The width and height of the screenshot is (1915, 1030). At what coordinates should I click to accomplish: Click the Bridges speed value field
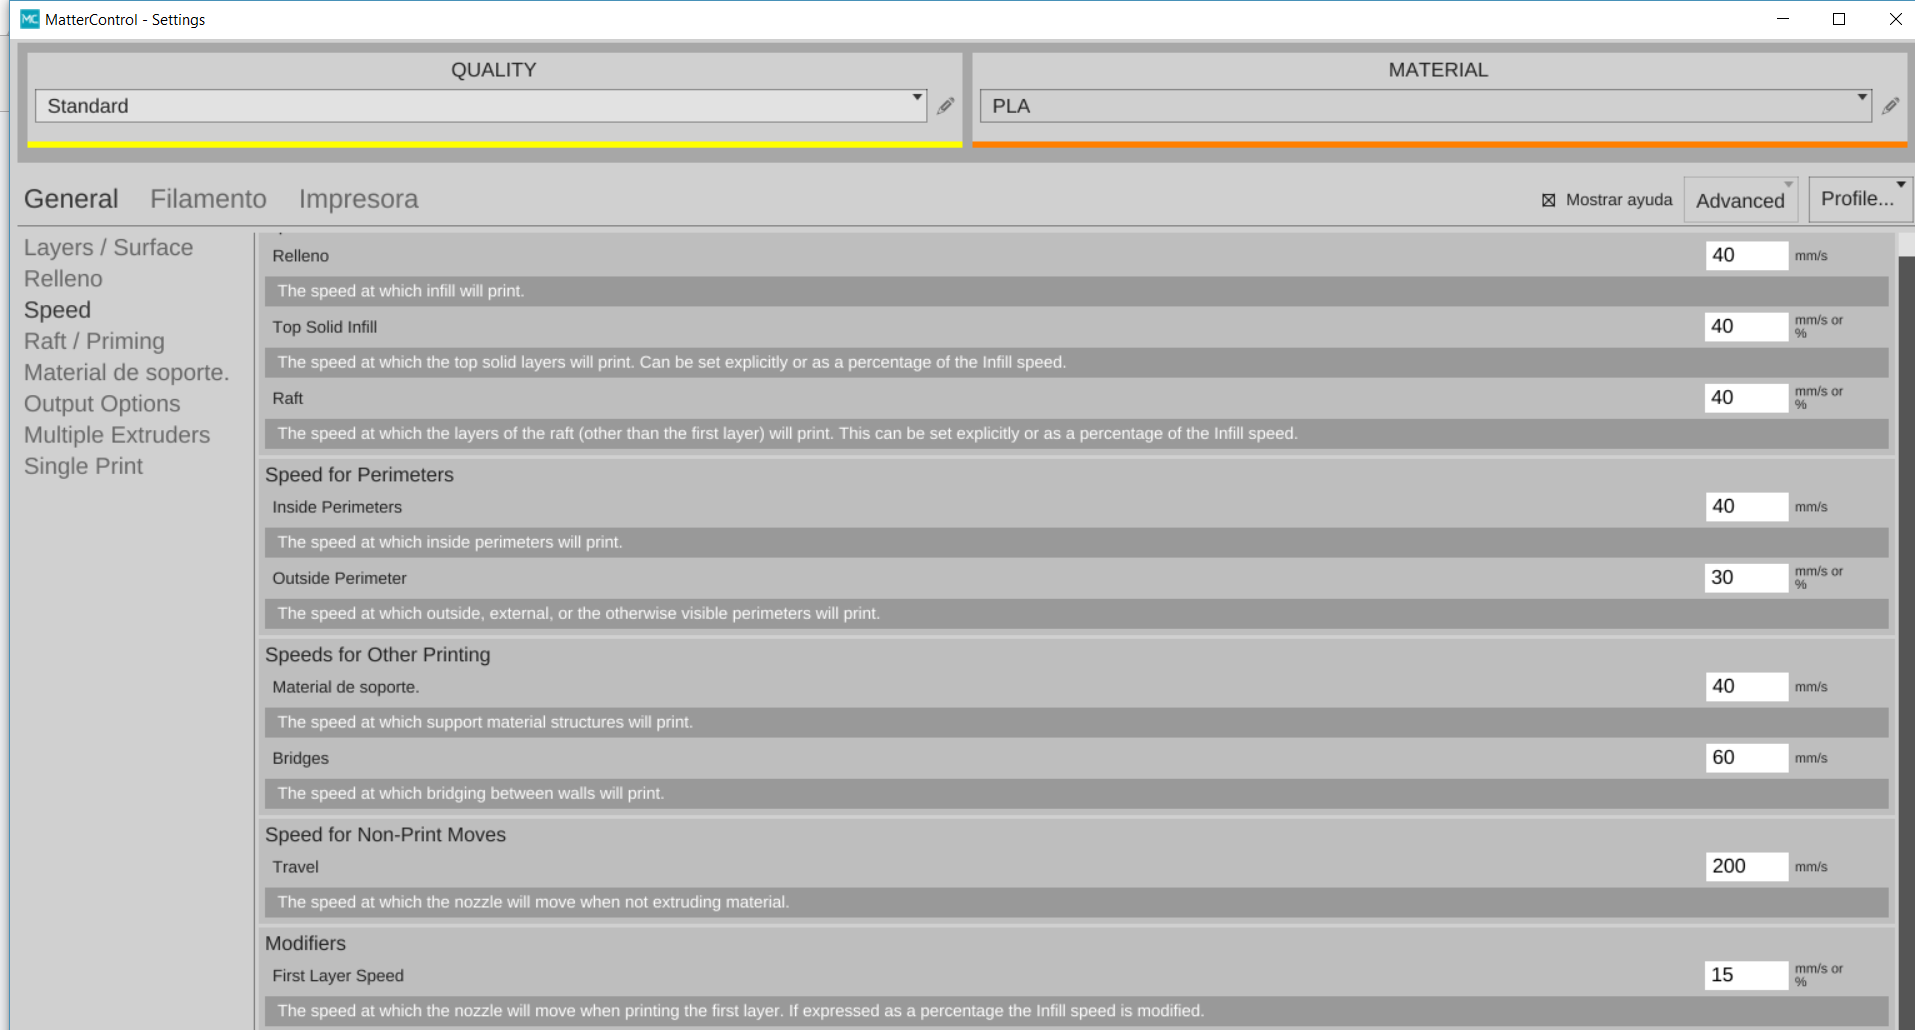tap(1745, 757)
